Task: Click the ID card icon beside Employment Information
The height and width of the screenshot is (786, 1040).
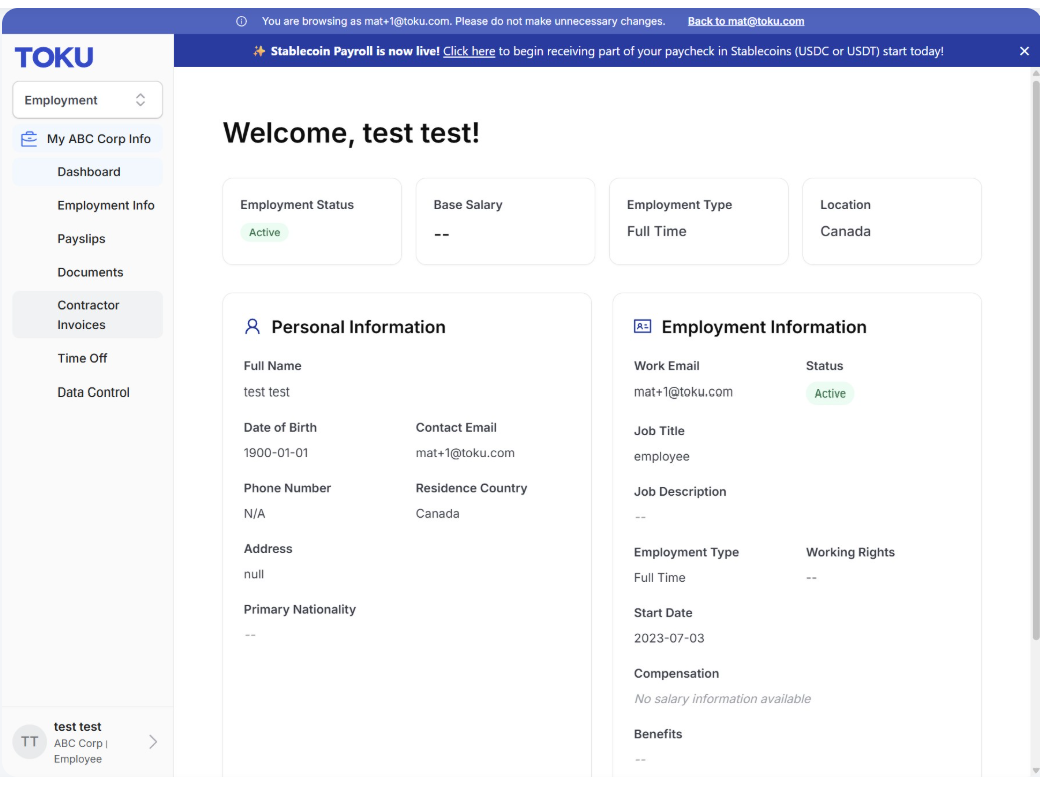Action: click(642, 326)
